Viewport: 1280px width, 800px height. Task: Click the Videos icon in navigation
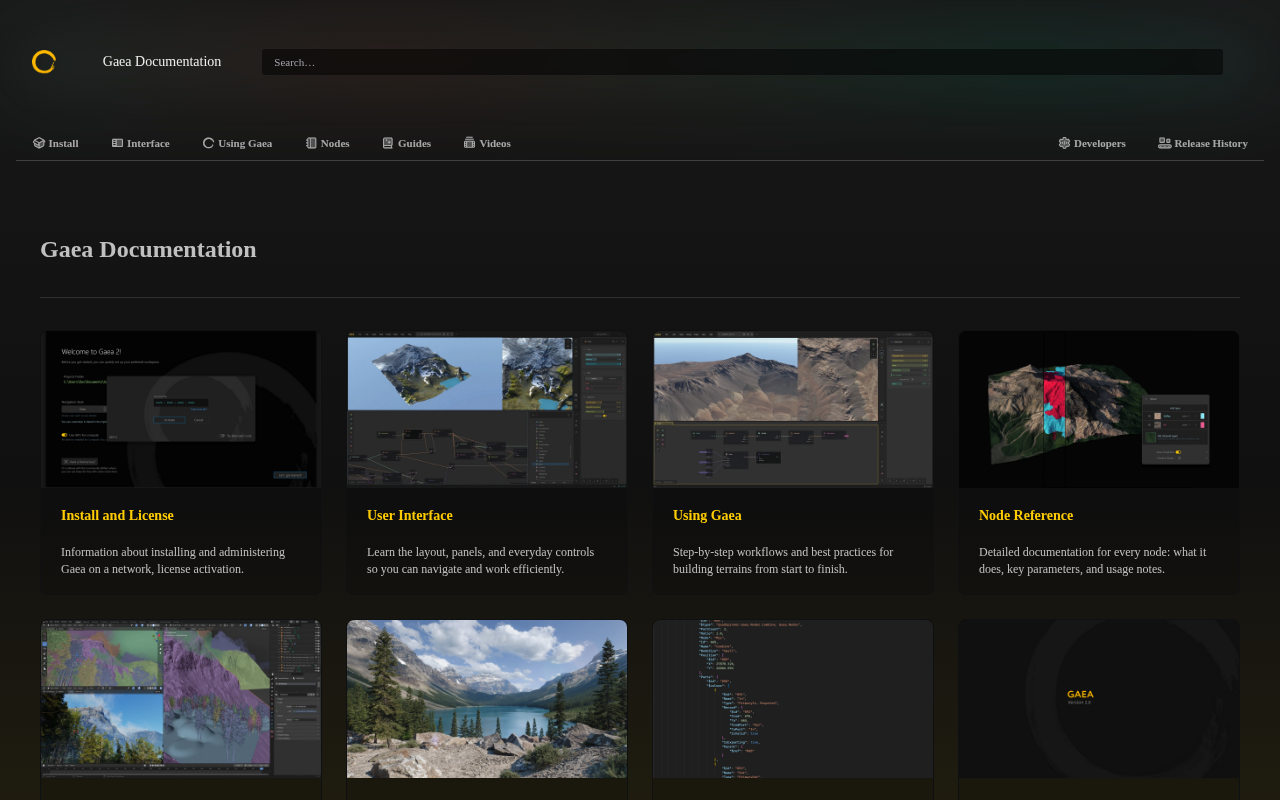click(x=469, y=143)
